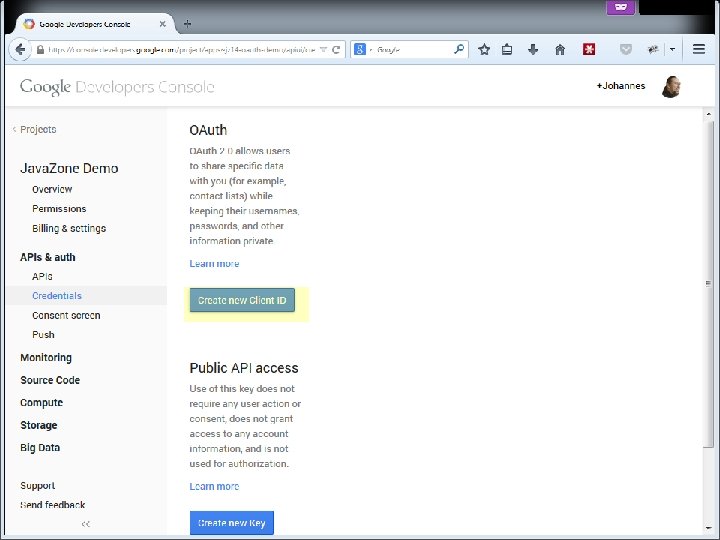The height and width of the screenshot is (540, 720).
Task: Open the Johannes profile avatar
Action: coord(671,86)
